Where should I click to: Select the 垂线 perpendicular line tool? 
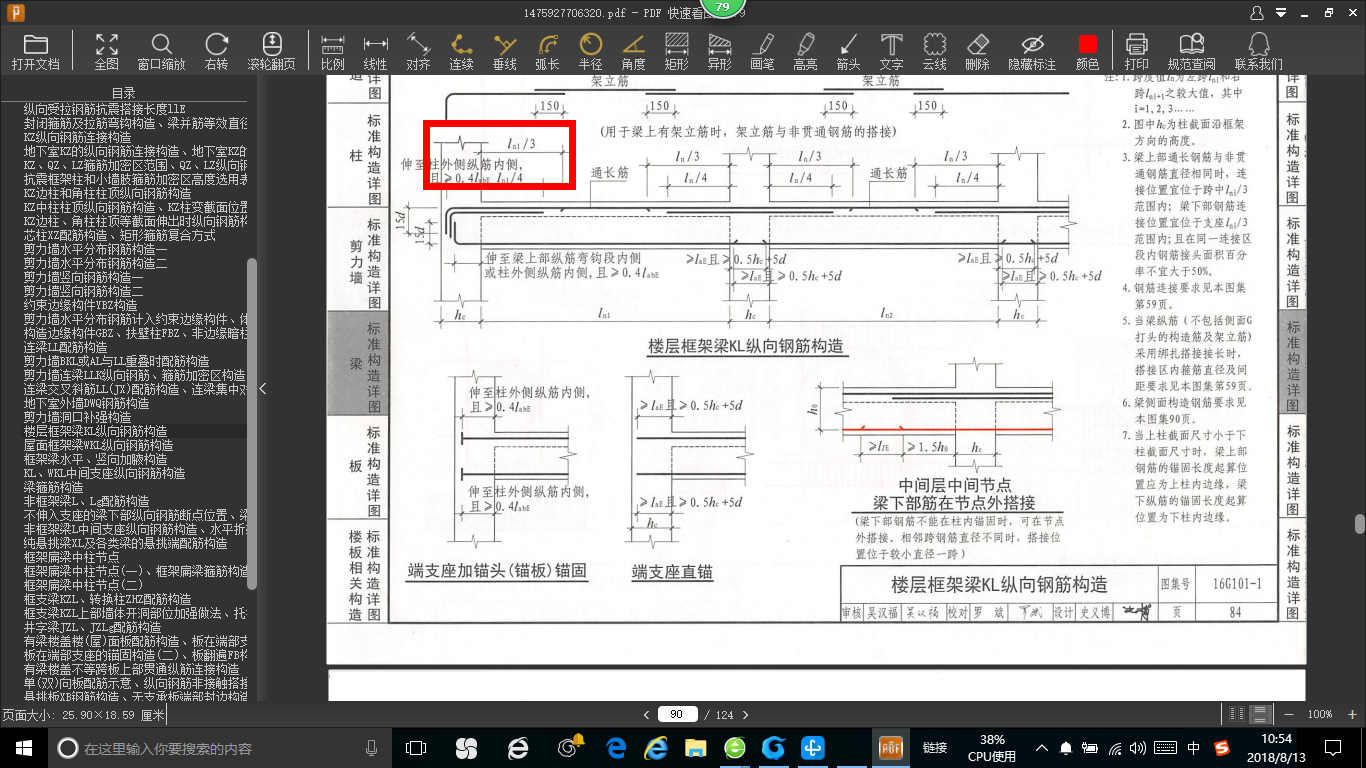click(504, 51)
